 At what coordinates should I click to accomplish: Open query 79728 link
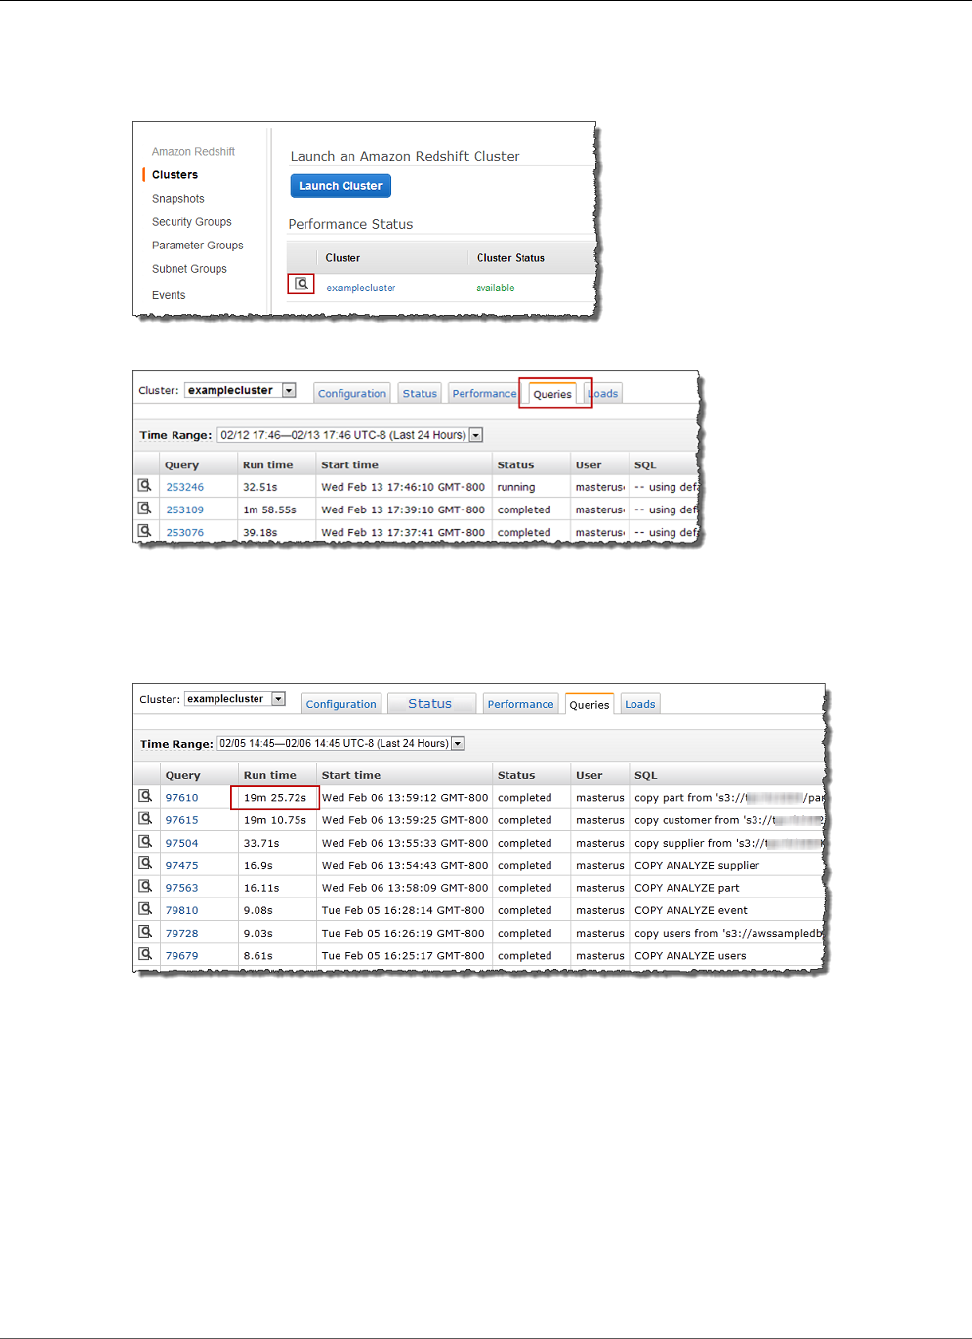click(x=182, y=934)
